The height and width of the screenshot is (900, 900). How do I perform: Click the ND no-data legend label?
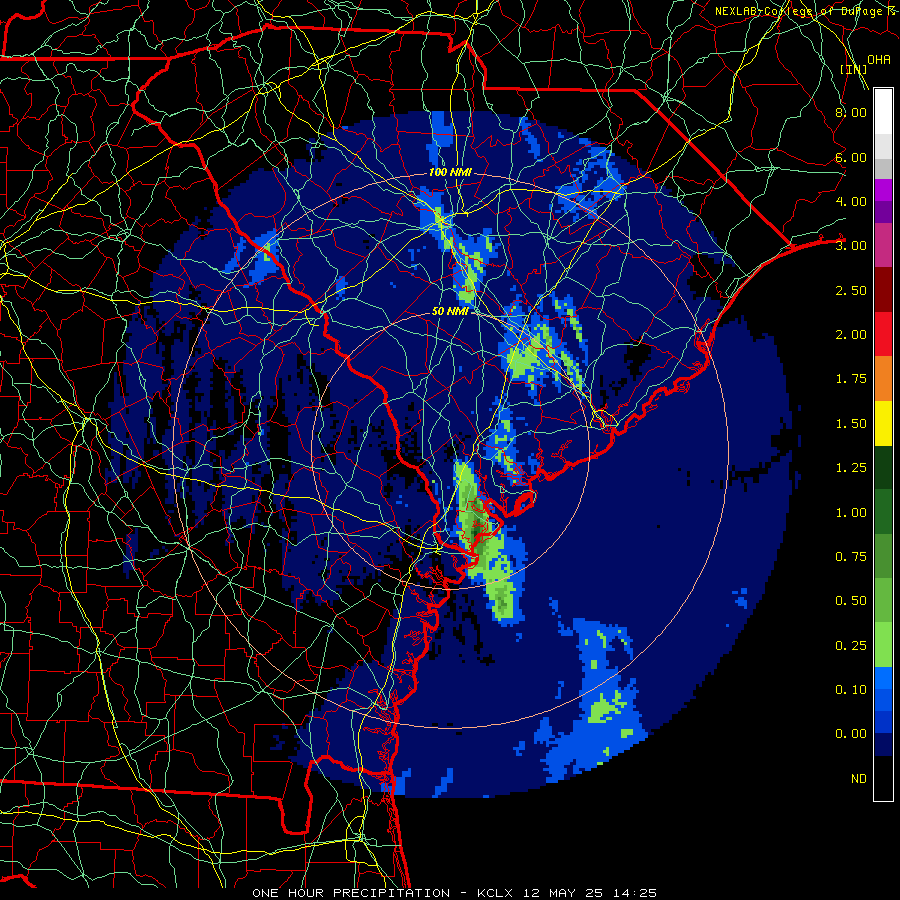click(859, 779)
